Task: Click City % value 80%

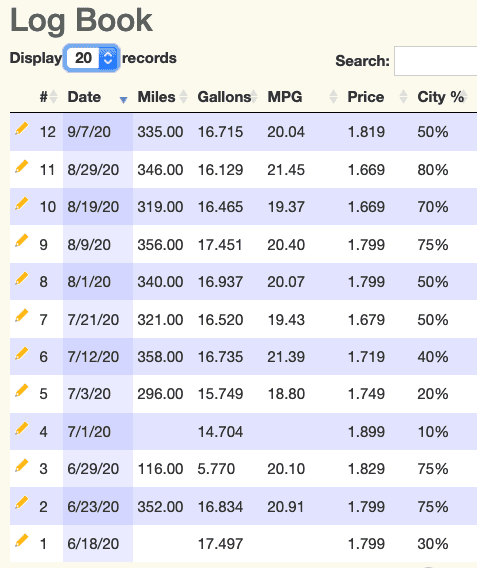Action: [433, 170]
